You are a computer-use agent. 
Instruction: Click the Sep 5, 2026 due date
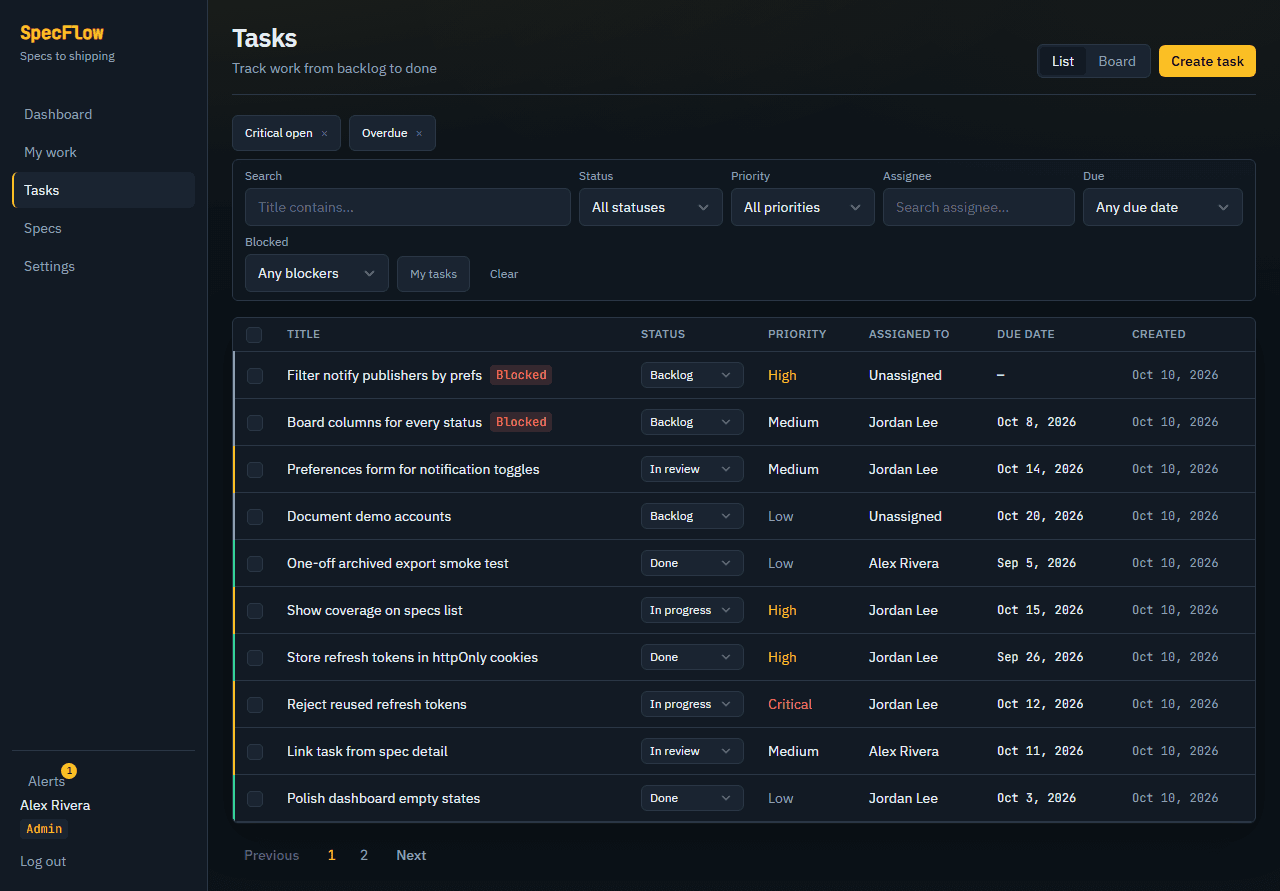1037,563
